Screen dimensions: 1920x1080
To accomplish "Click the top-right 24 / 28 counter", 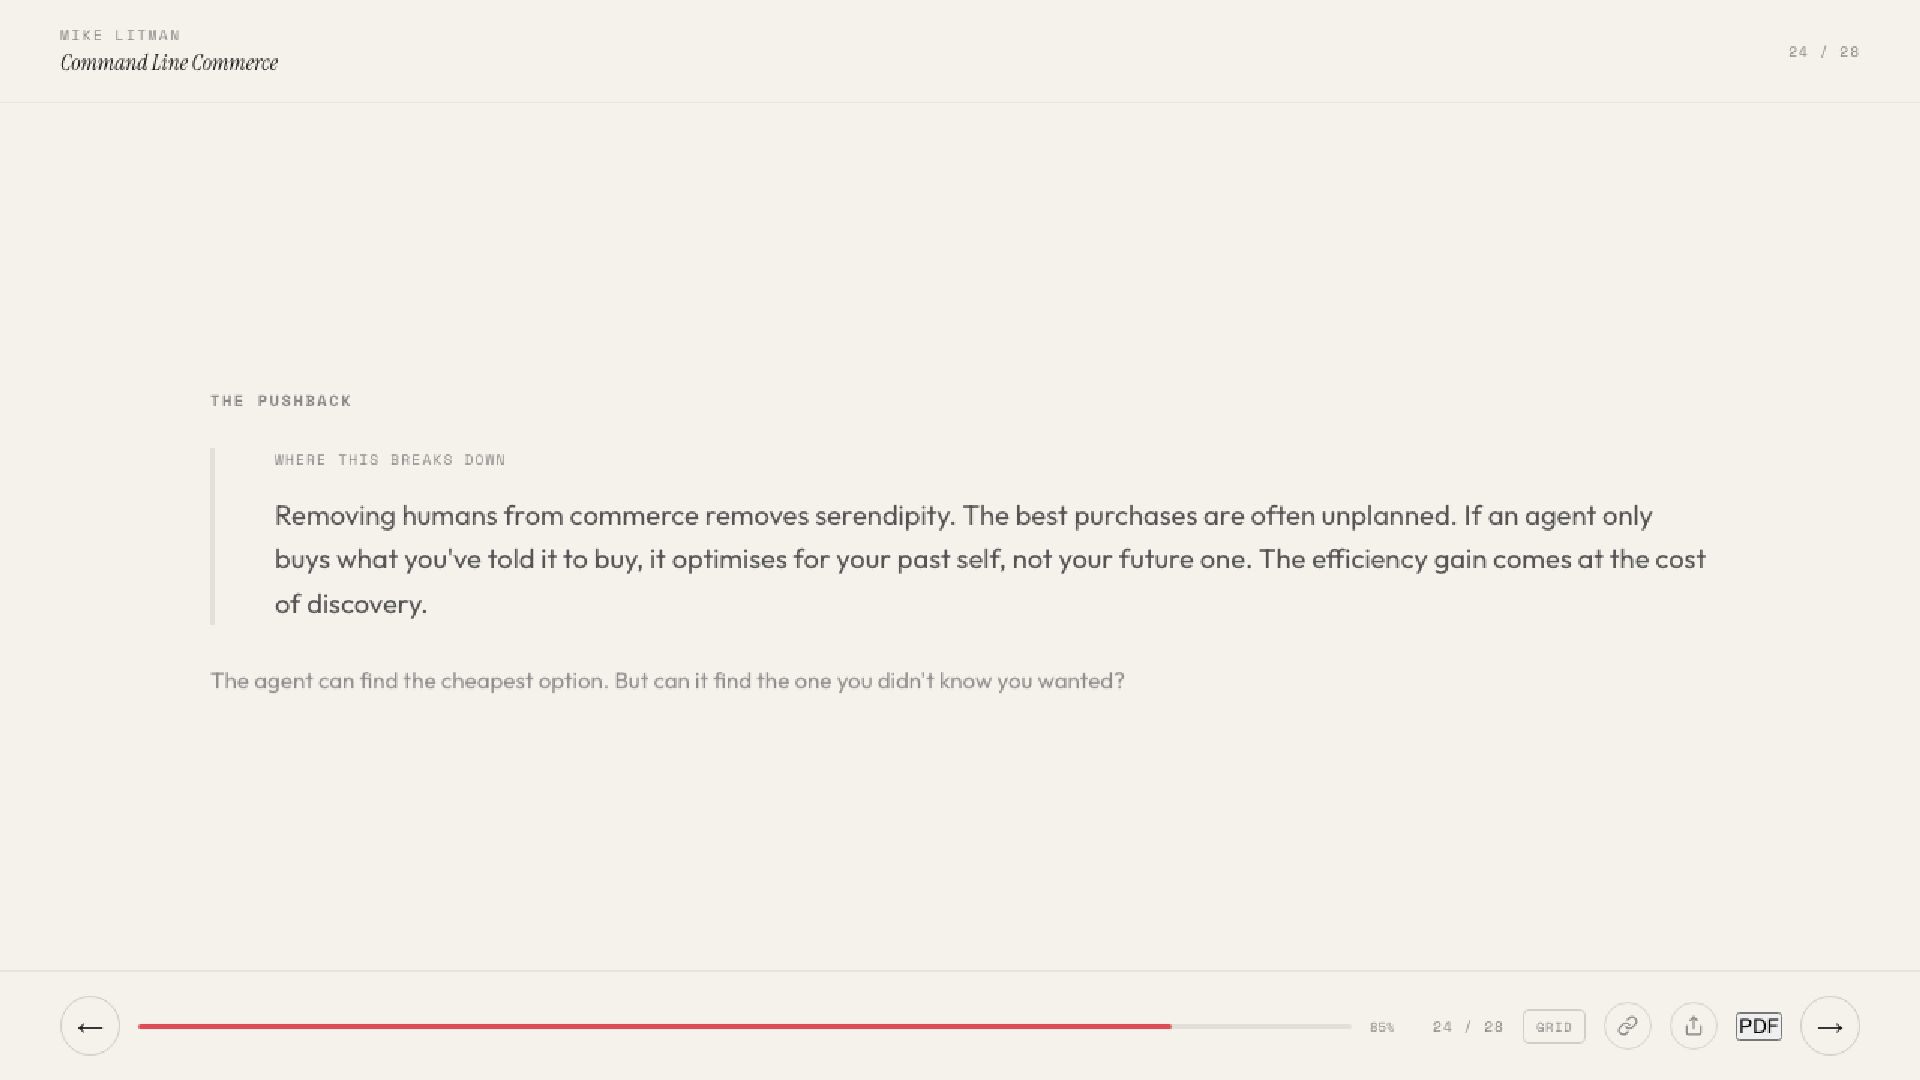I will coord(1823,52).
